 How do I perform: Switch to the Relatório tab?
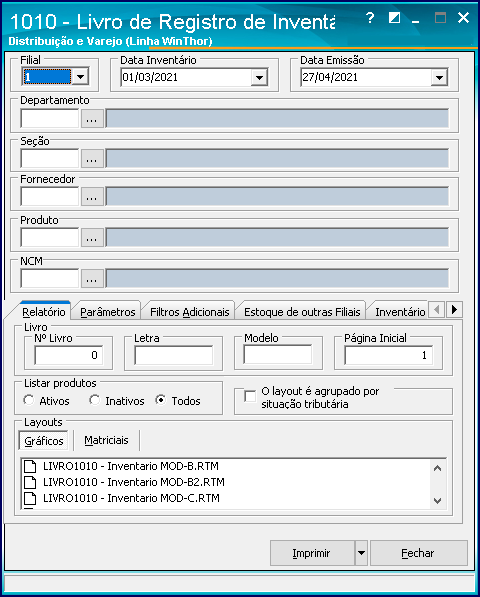[44, 312]
